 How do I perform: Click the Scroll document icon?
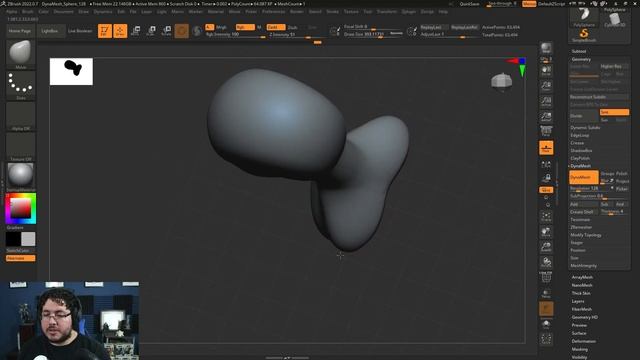546,71
